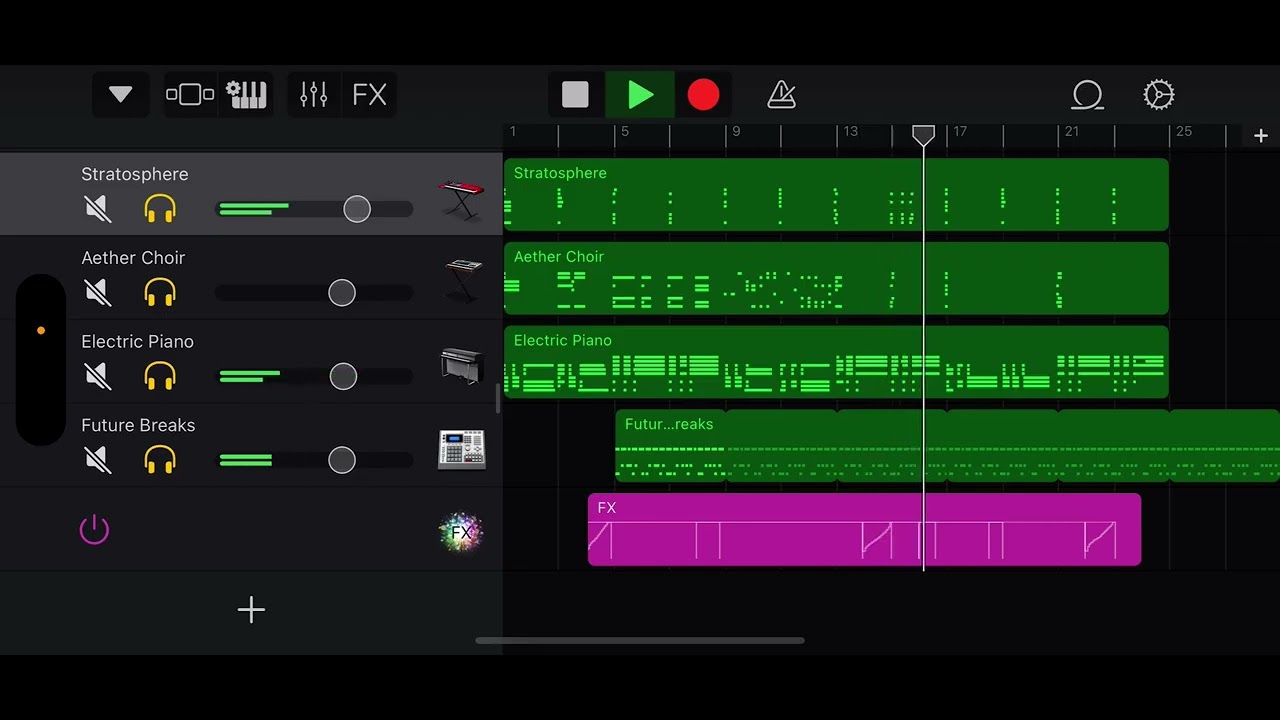This screenshot has width=1280, height=720.
Task: Adjust the Future Breaks volume slider knob
Action: click(342, 460)
